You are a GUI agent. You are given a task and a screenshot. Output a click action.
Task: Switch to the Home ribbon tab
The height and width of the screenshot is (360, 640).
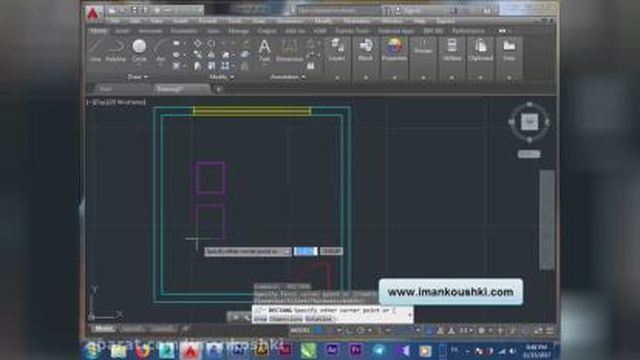pos(98,31)
